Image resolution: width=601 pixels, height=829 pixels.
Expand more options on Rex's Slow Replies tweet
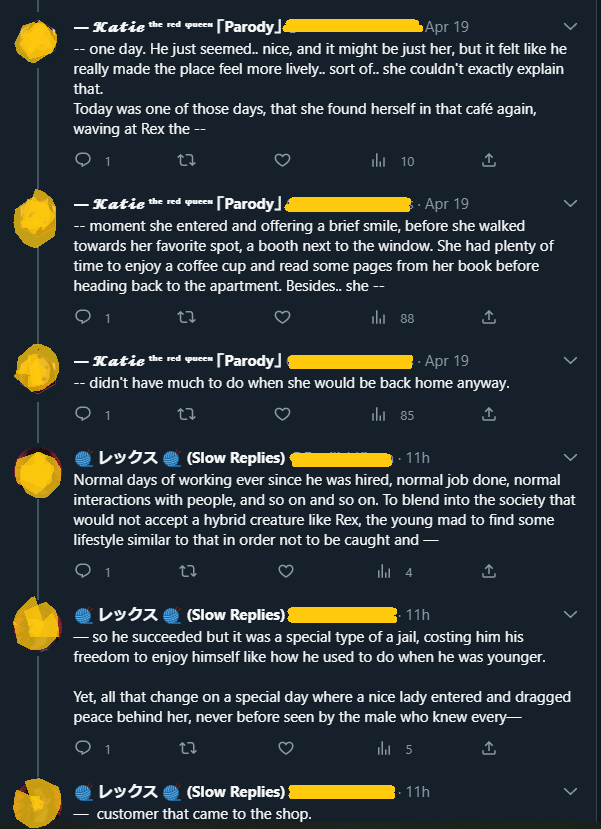point(570,456)
